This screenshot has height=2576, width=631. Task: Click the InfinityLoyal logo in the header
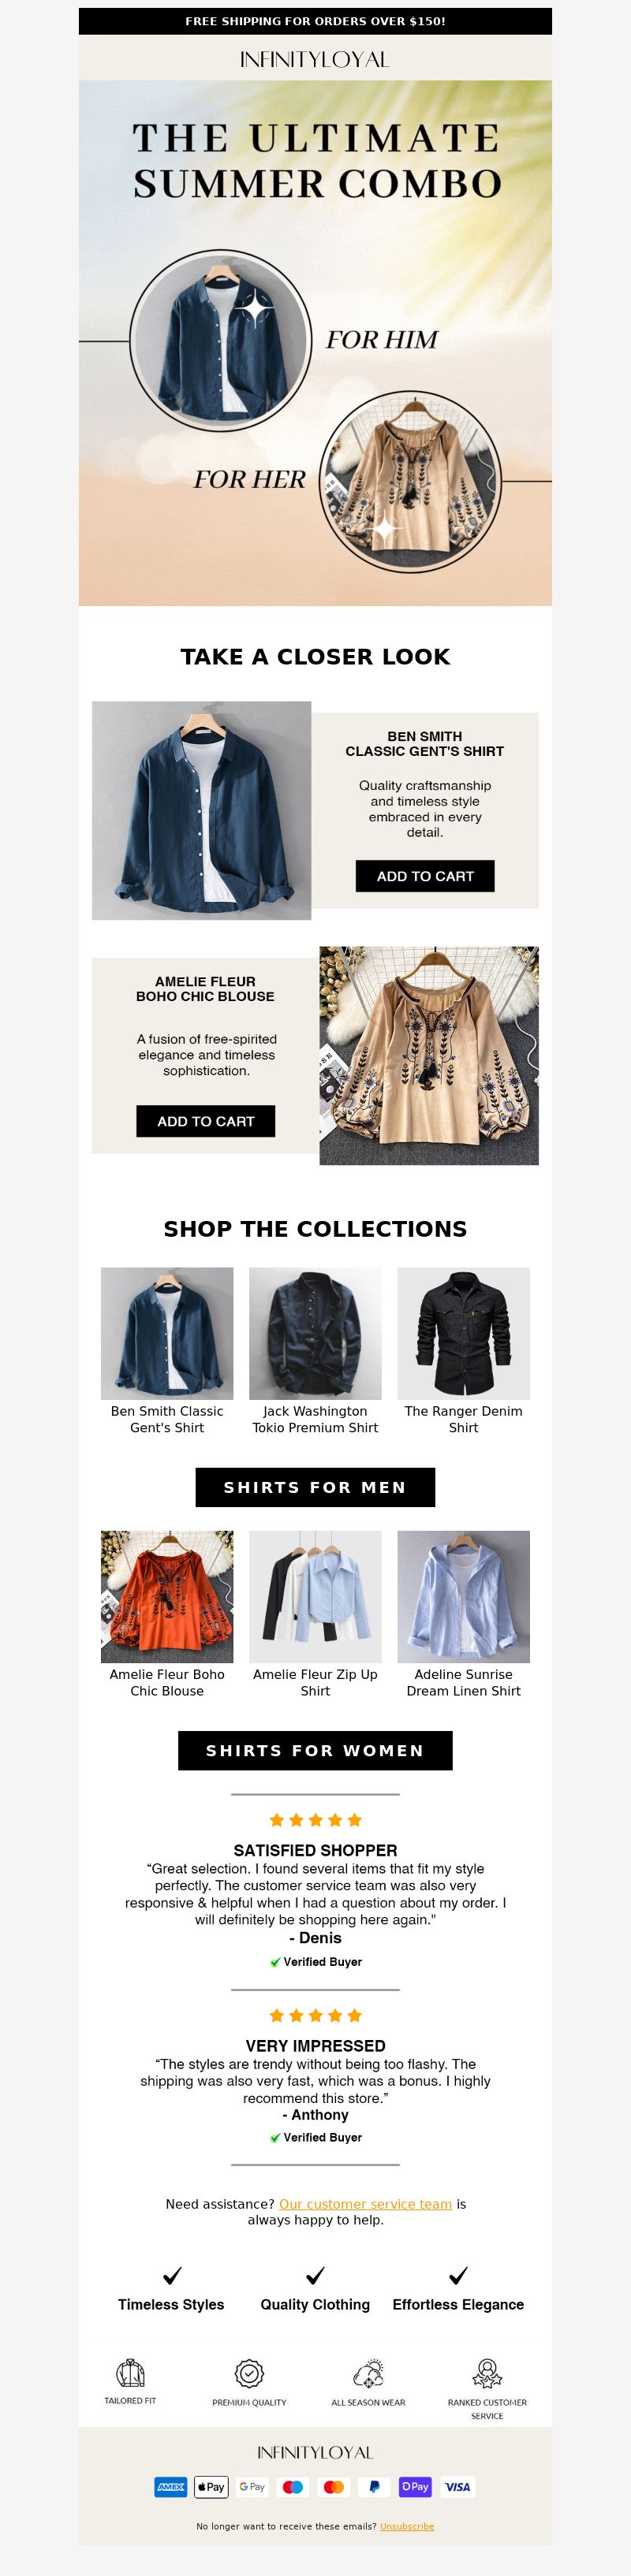coord(315,59)
